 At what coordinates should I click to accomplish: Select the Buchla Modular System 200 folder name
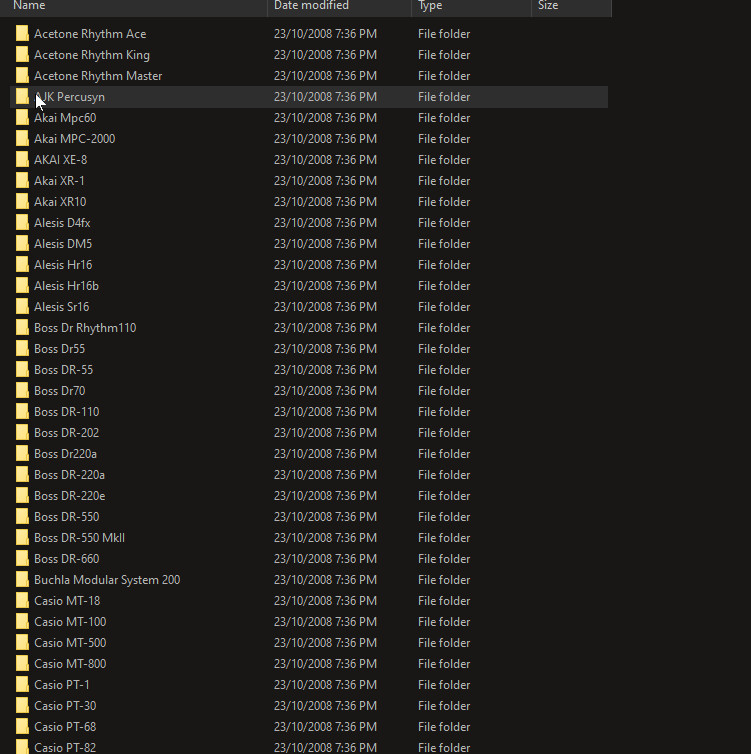click(107, 580)
